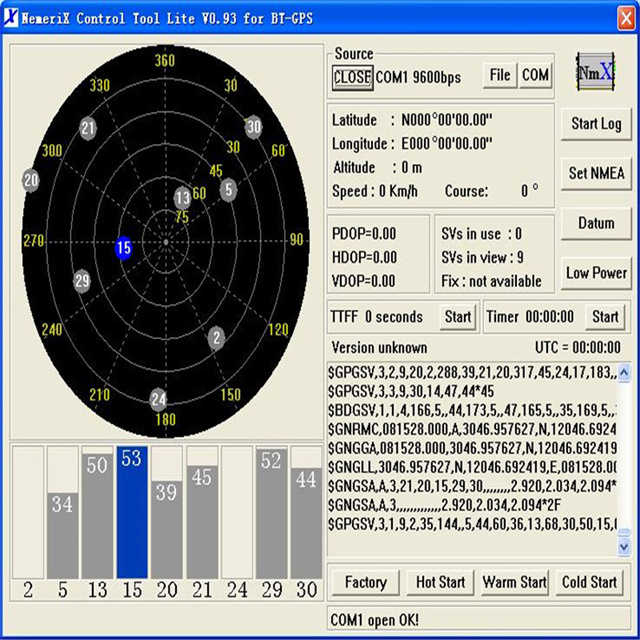
Task: Click the NMEA log scrollbar thumb
Action: point(624,532)
